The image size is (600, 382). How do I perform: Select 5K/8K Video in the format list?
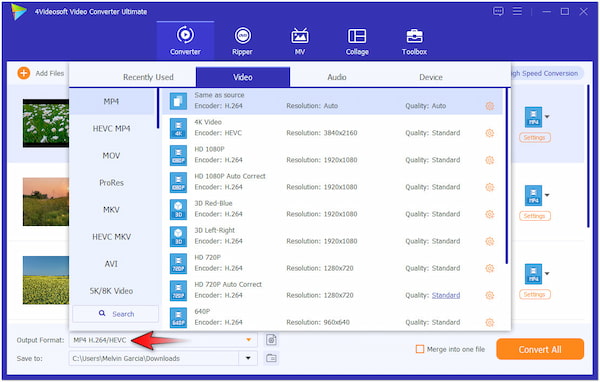point(111,291)
